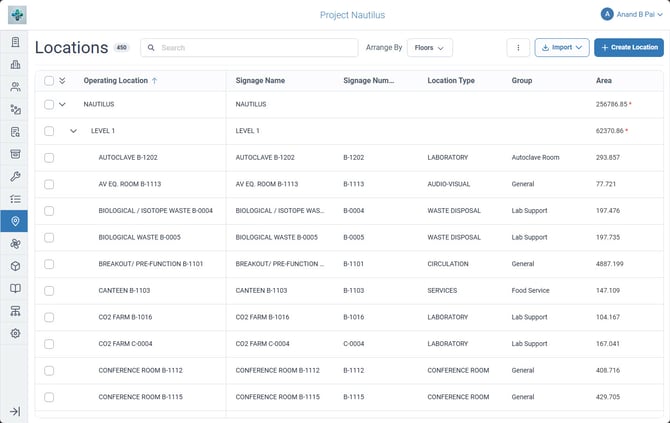Open the fan equipment sidebar icon

point(15,244)
